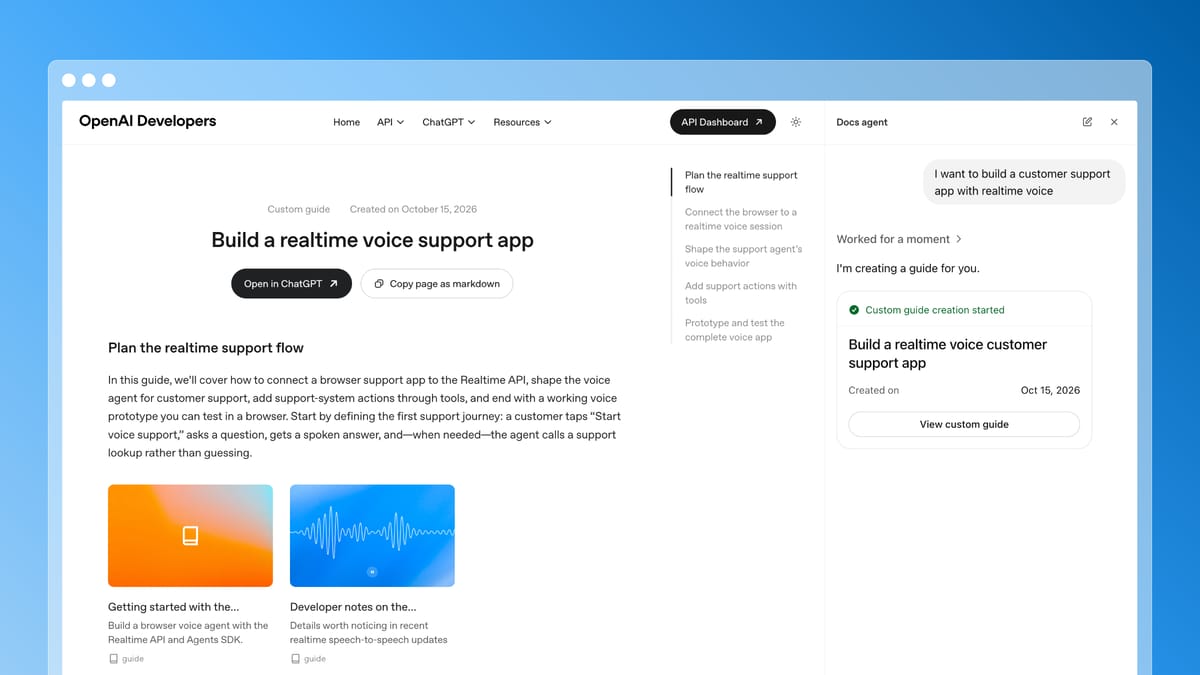Viewport: 1200px width, 675px height.
Task: Jump to Plan the realtime support flow section
Action: tap(741, 182)
